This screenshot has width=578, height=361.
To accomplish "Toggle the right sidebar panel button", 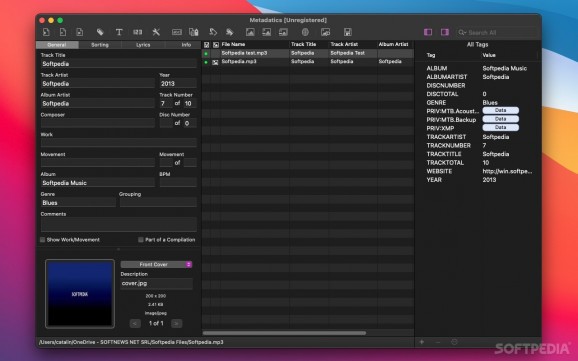I will 445,32.
